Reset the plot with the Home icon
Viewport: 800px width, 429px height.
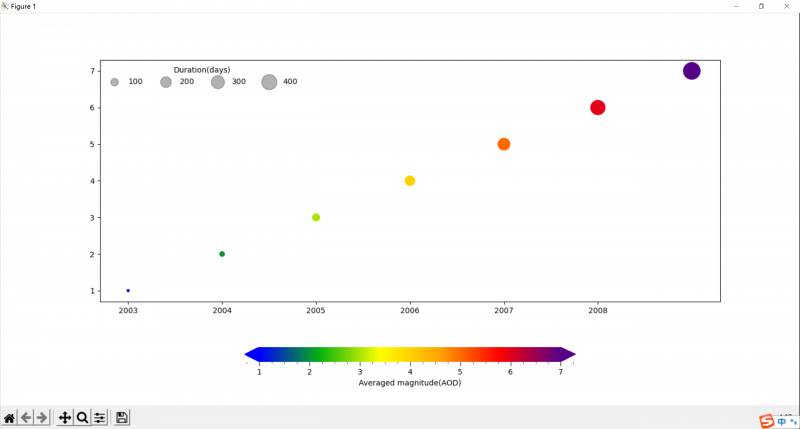pos(9,418)
